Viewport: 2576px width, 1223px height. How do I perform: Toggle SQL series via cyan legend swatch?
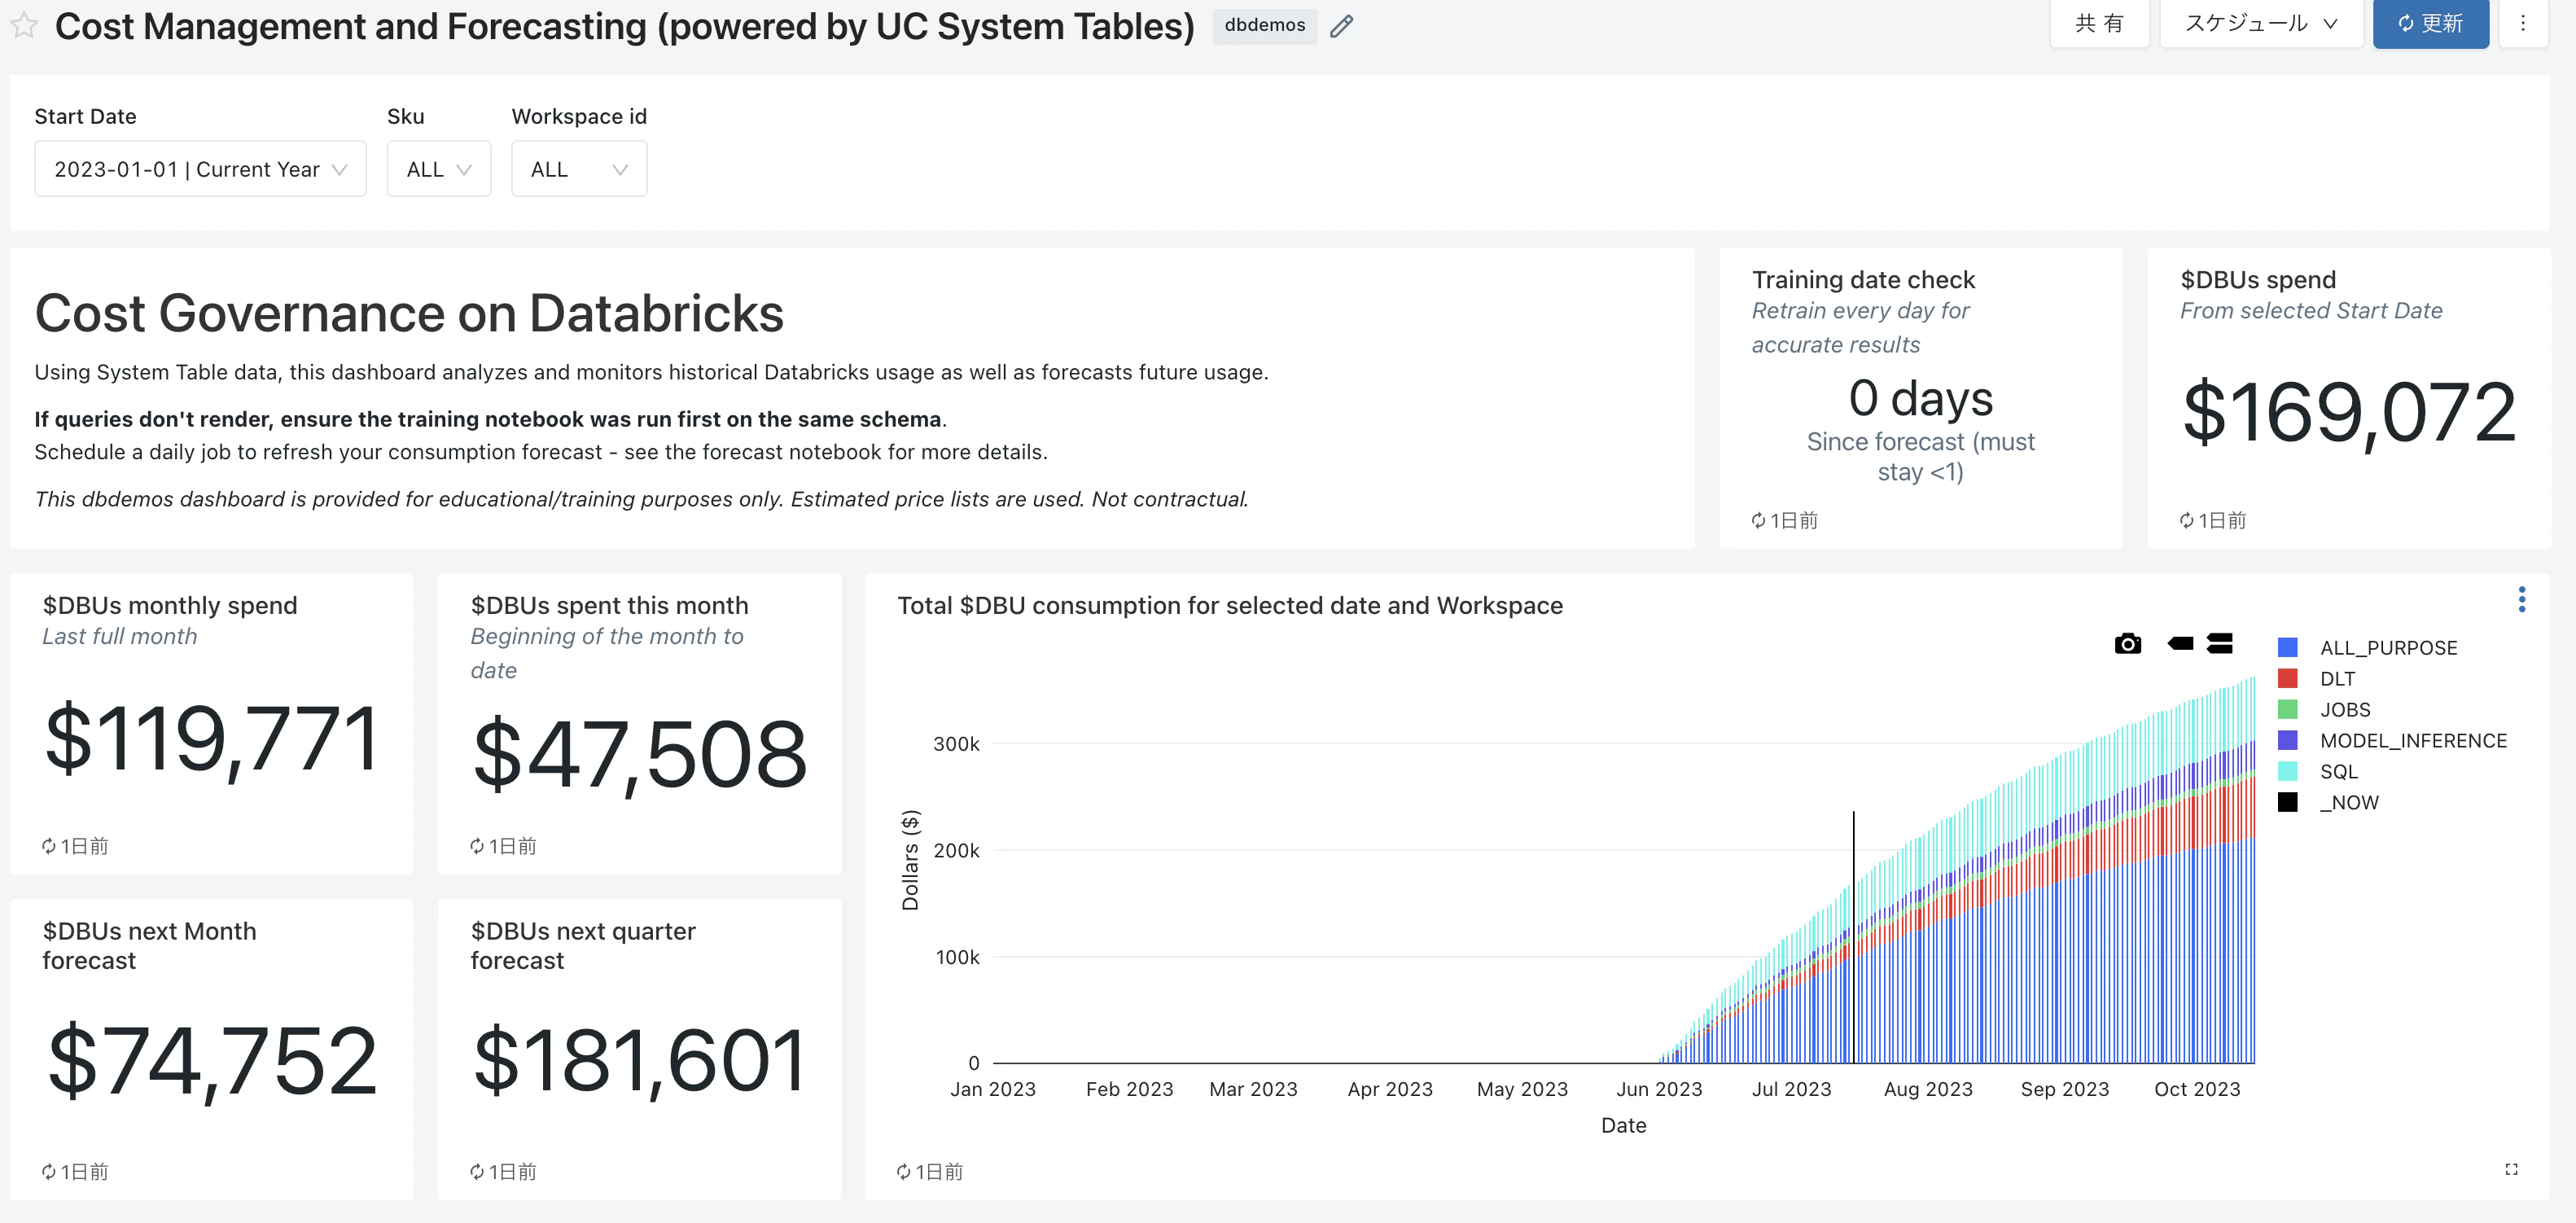2287,771
